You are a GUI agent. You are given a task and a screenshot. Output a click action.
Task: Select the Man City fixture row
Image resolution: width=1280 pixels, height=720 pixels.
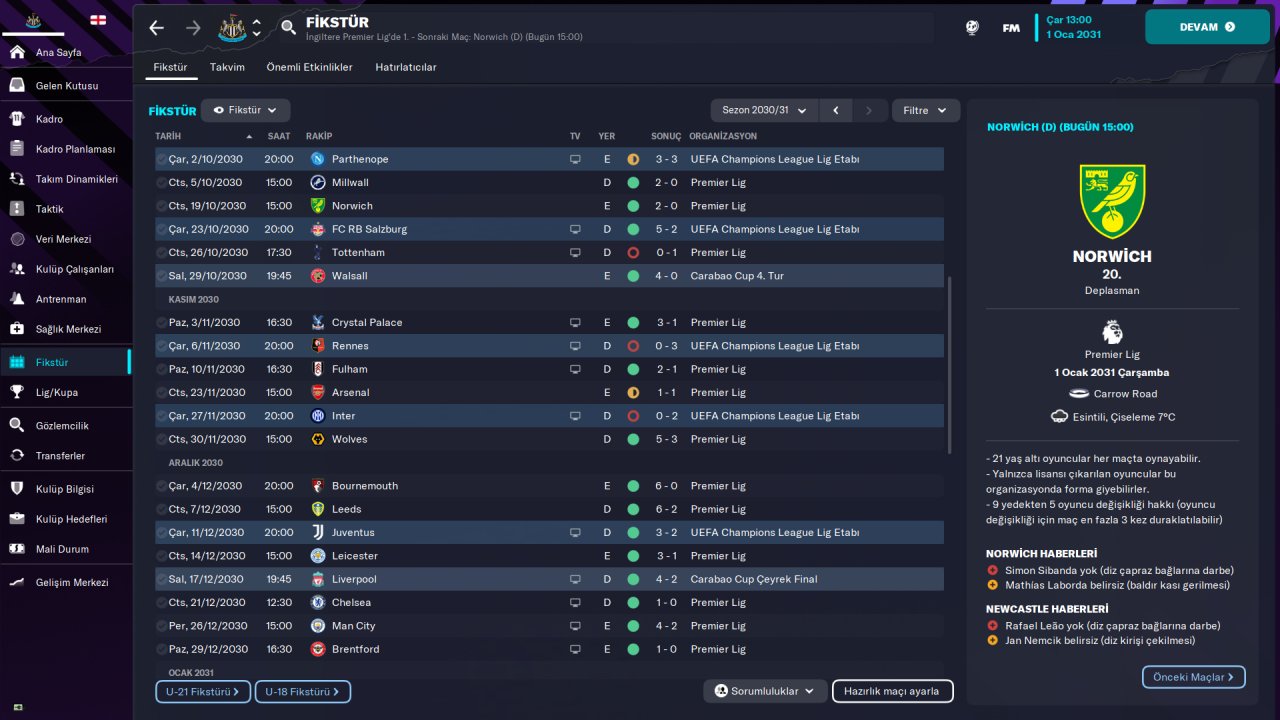coord(549,626)
